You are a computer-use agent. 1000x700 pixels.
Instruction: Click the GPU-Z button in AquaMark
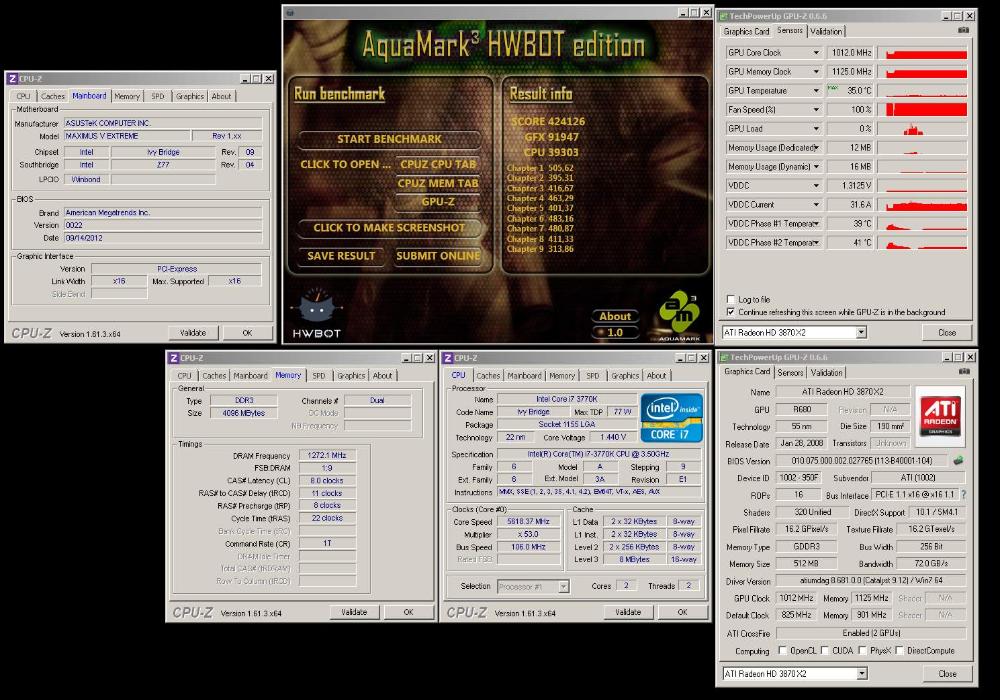[x=438, y=201]
